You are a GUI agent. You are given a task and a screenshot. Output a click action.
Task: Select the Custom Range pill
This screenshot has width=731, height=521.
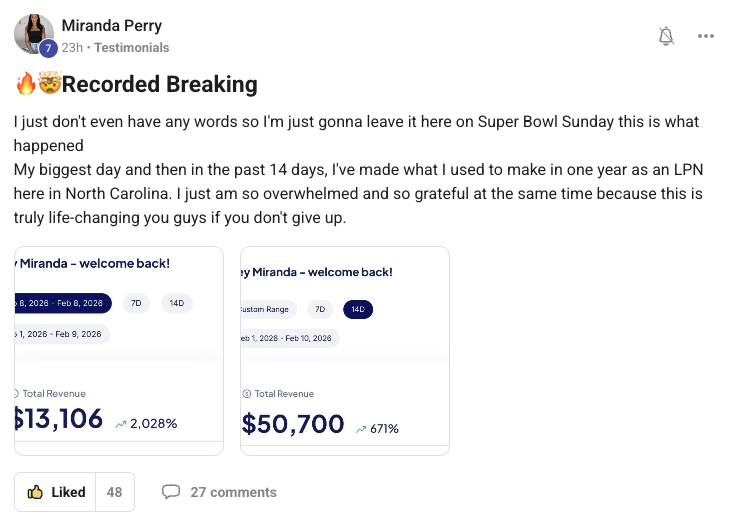point(265,309)
